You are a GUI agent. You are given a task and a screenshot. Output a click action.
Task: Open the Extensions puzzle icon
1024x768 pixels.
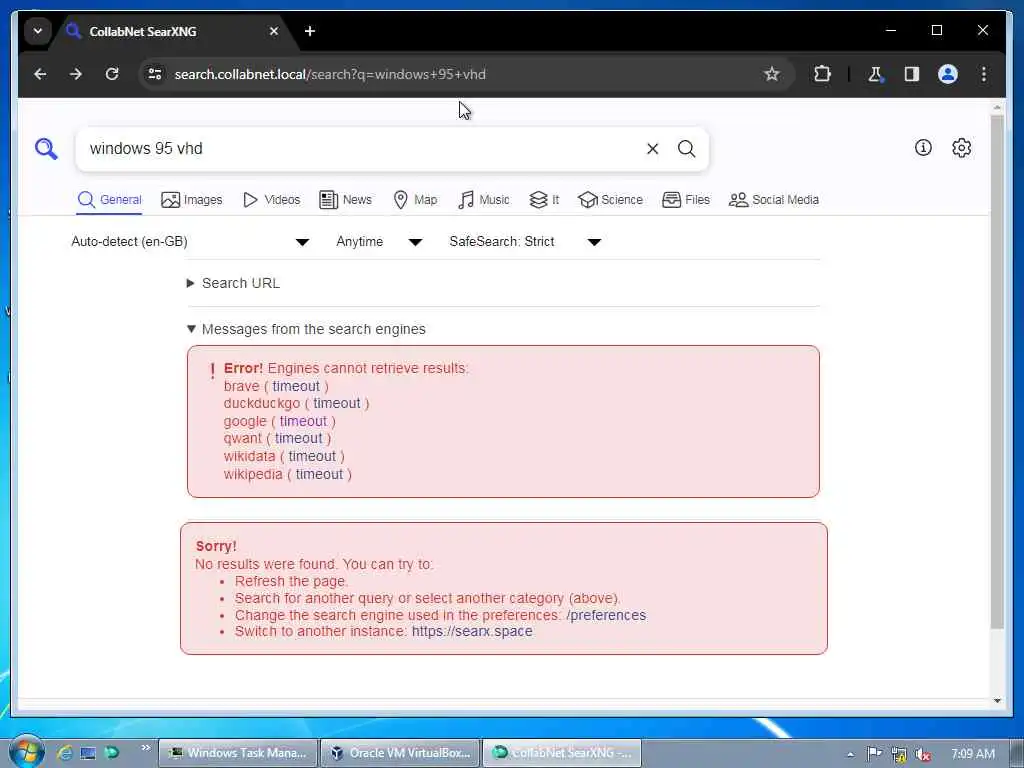(x=822, y=74)
